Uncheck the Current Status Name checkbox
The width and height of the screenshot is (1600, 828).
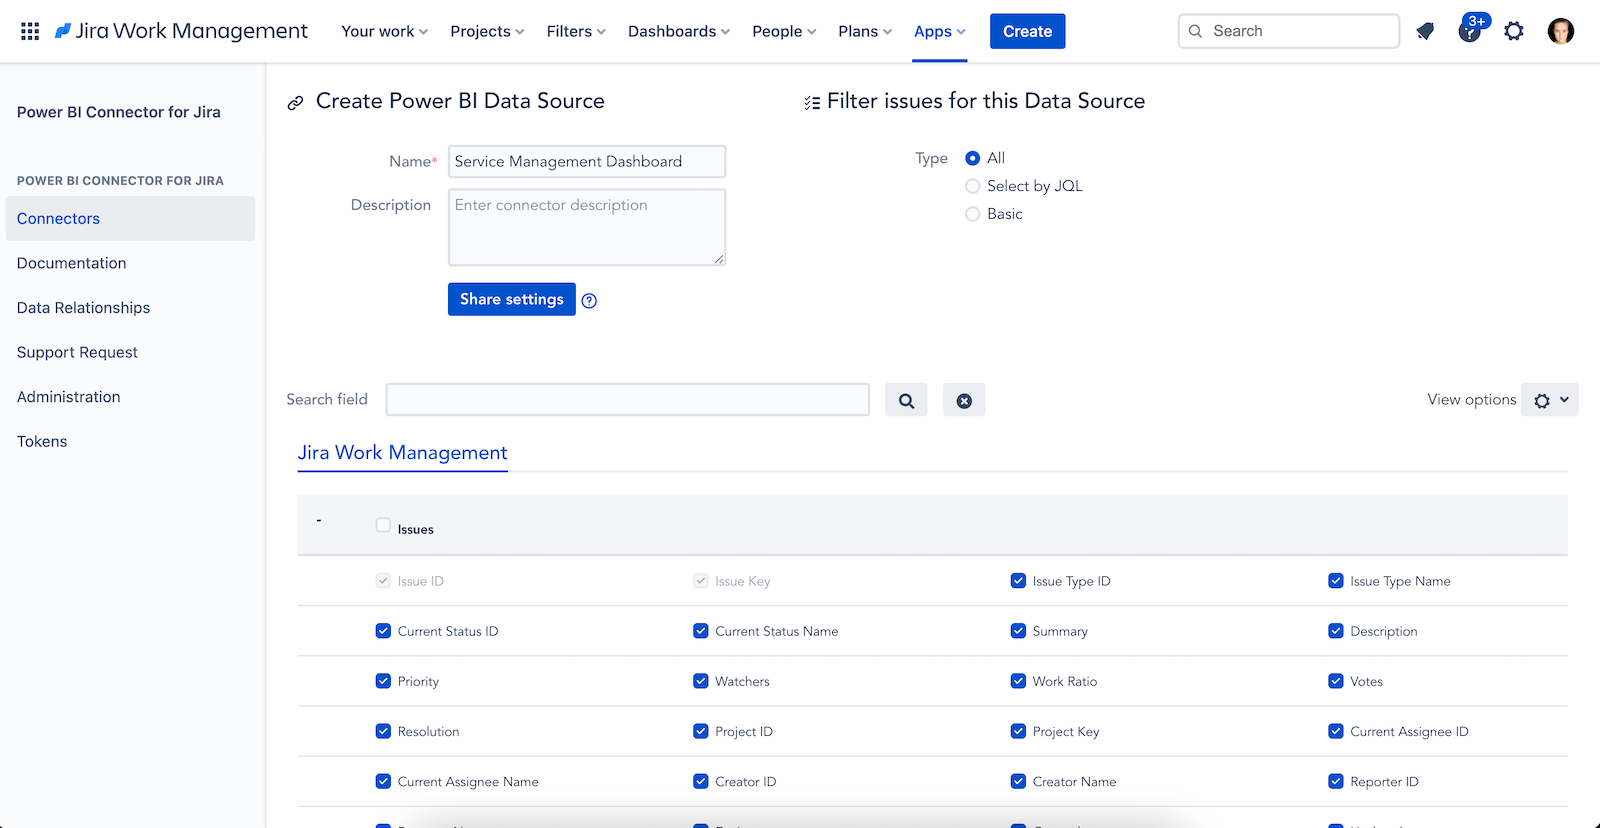pos(700,631)
